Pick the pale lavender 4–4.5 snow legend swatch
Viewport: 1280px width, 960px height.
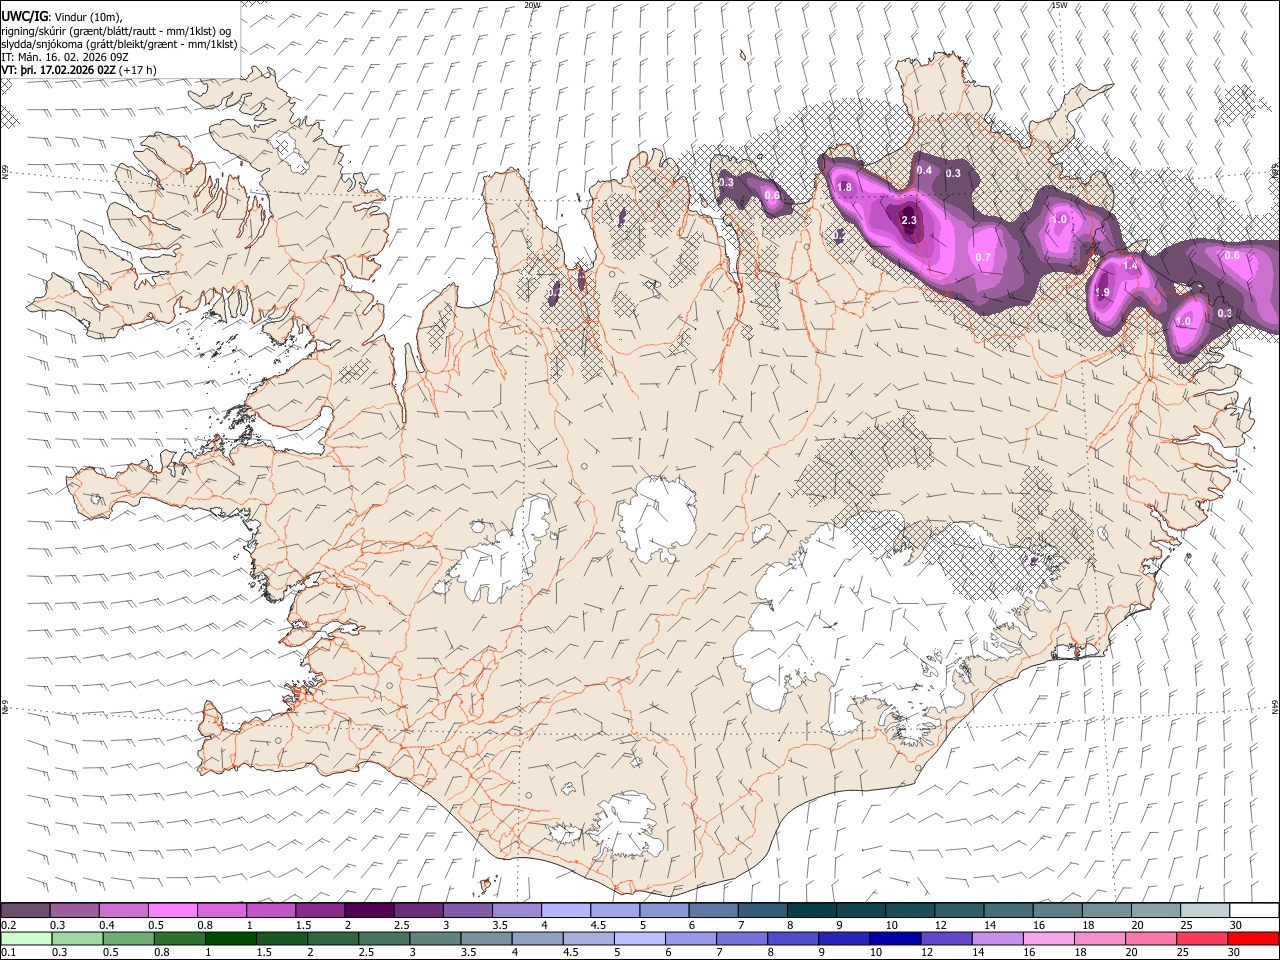point(565,910)
